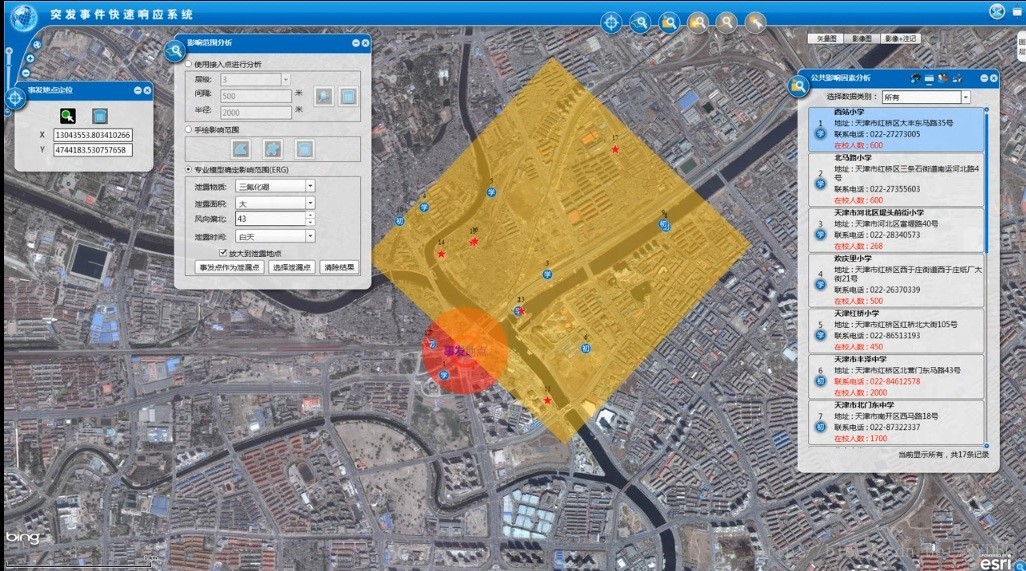1026x571 pixels.
Task: Click 清除结果 button
Action: (x=338, y=268)
